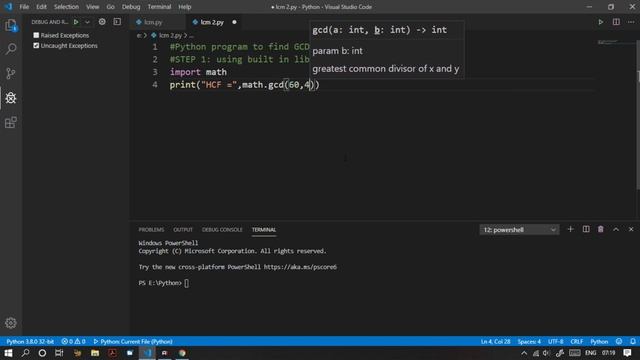This screenshot has height=360, width=640.
Task: Open the debug console icon in sidebar header
Action: [117, 22]
